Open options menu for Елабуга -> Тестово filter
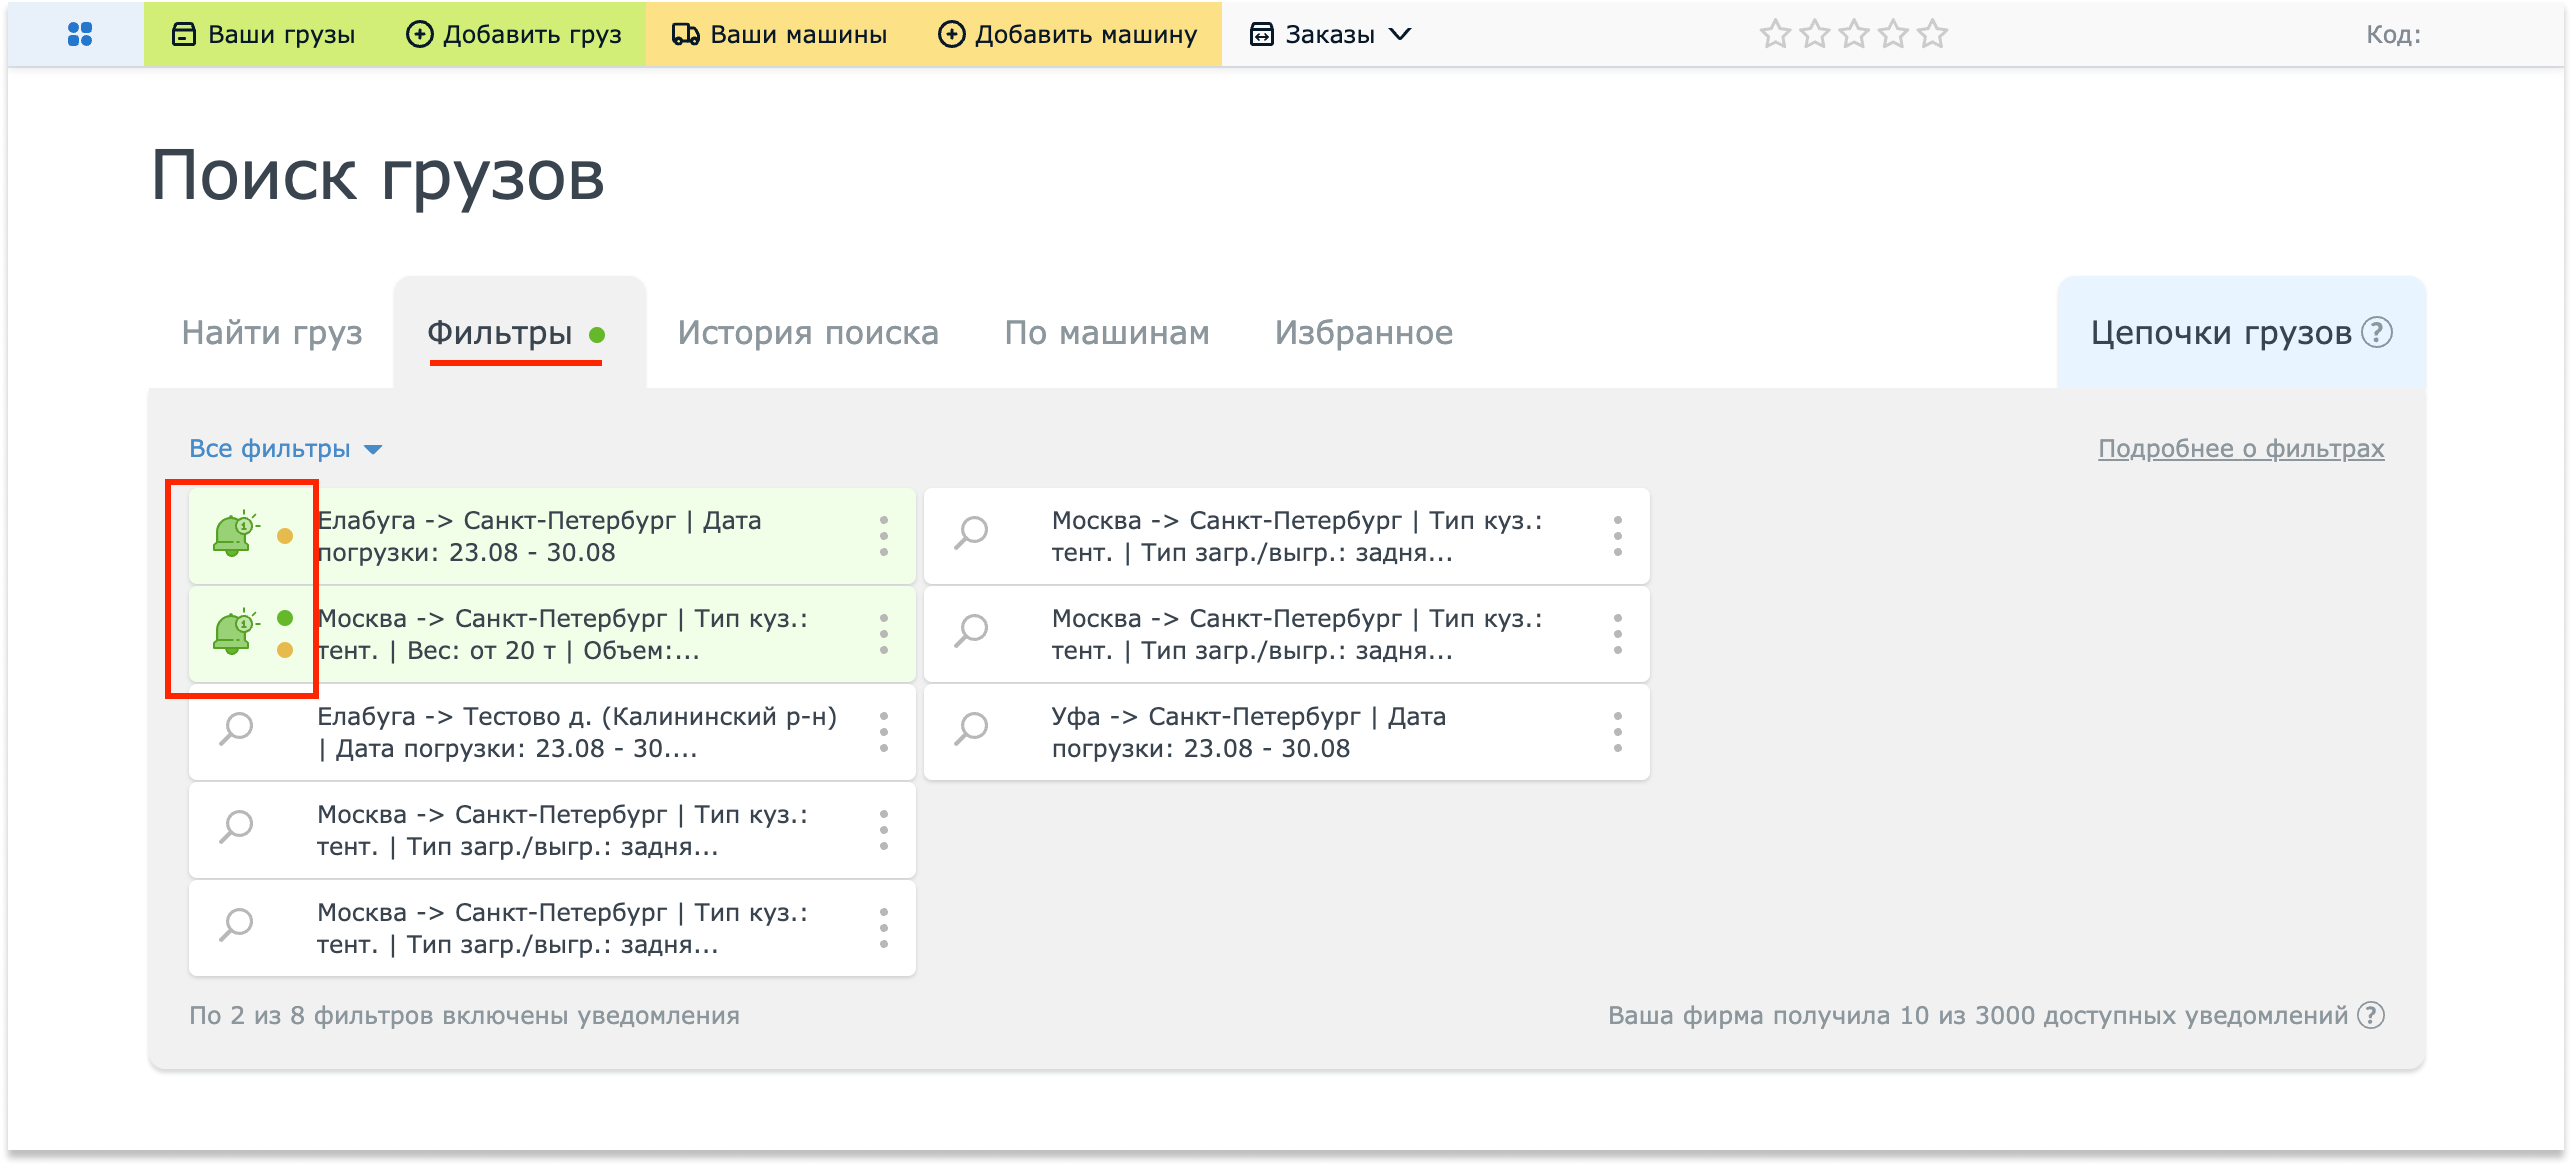2572x1166 pixels. pos(884,732)
